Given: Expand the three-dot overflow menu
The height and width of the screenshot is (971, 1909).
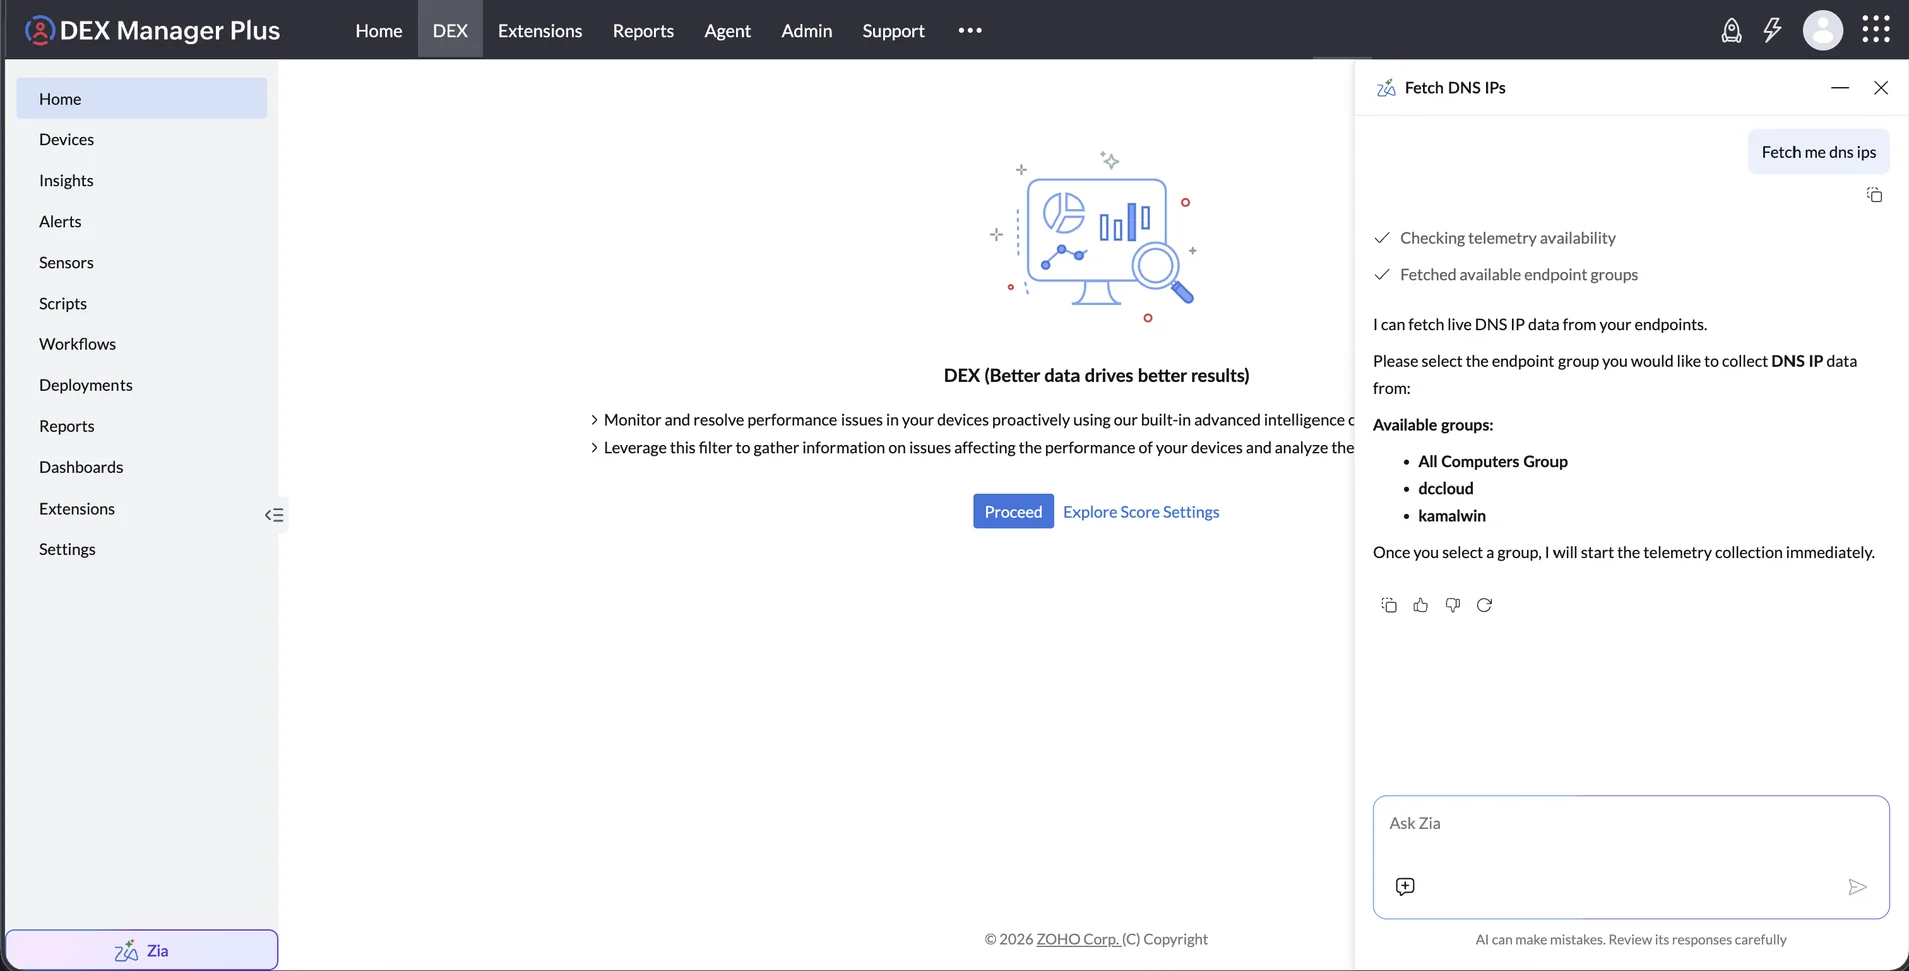Looking at the screenshot, I should tap(970, 30).
